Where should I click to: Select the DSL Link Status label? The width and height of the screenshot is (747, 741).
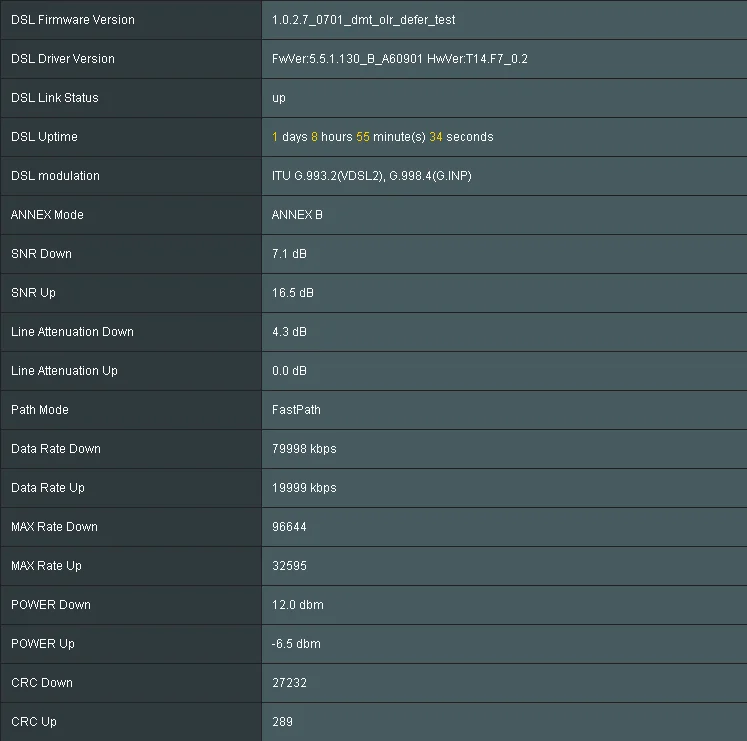(55, 98)
